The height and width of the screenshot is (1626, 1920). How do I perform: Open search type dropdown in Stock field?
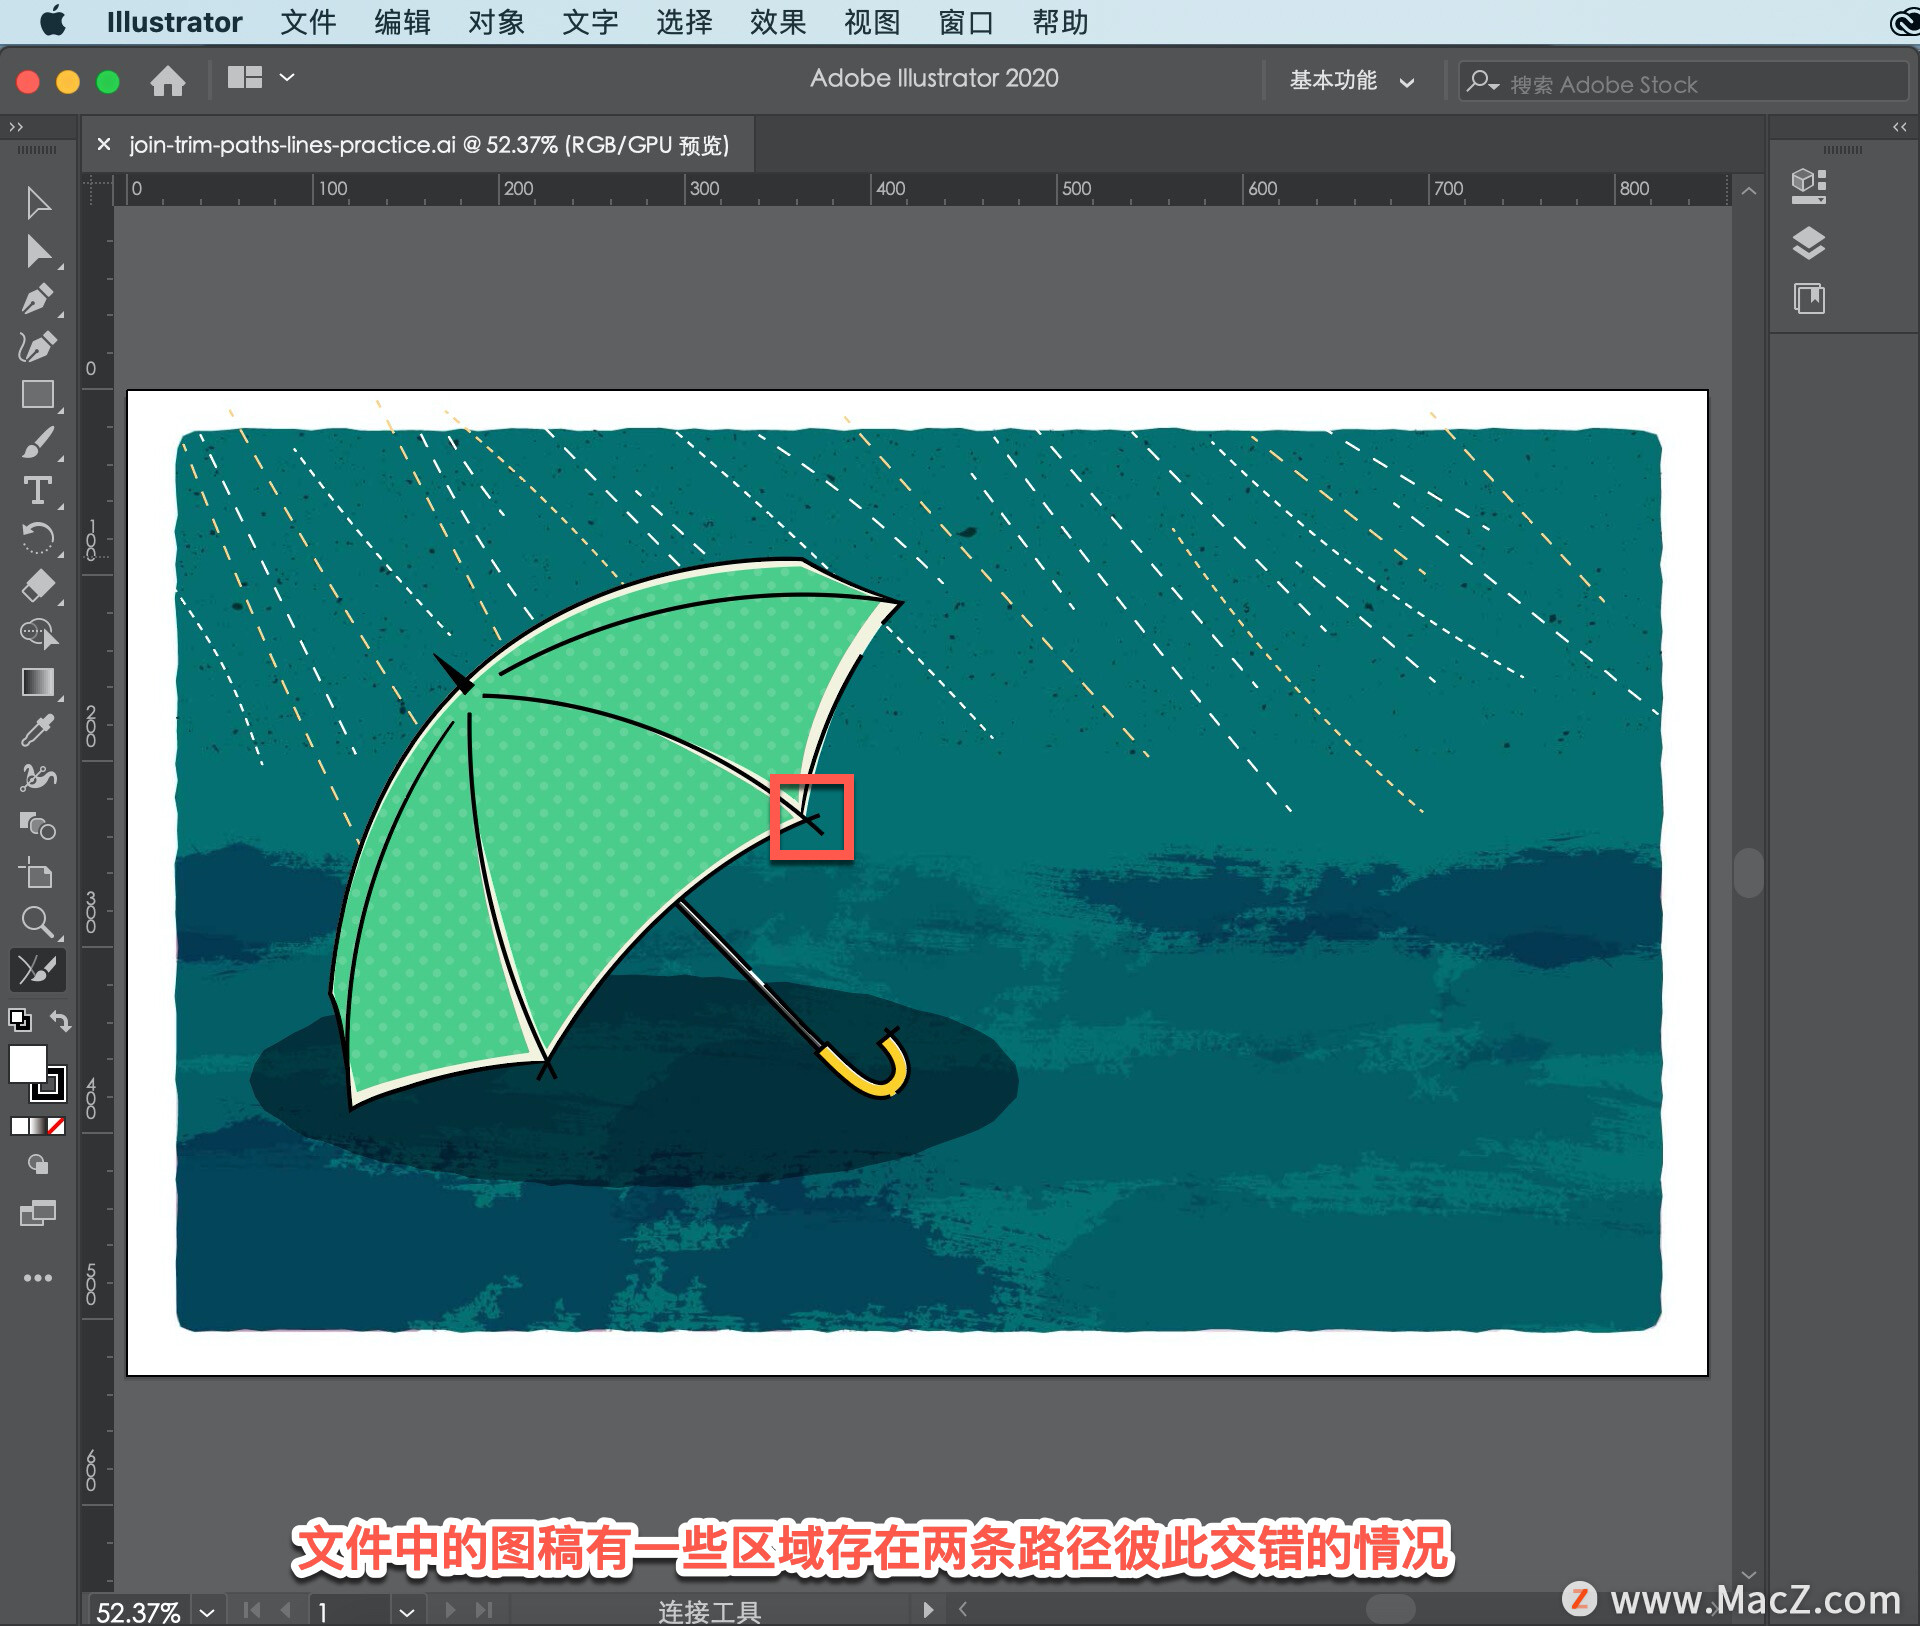(x=1483, y=82)
